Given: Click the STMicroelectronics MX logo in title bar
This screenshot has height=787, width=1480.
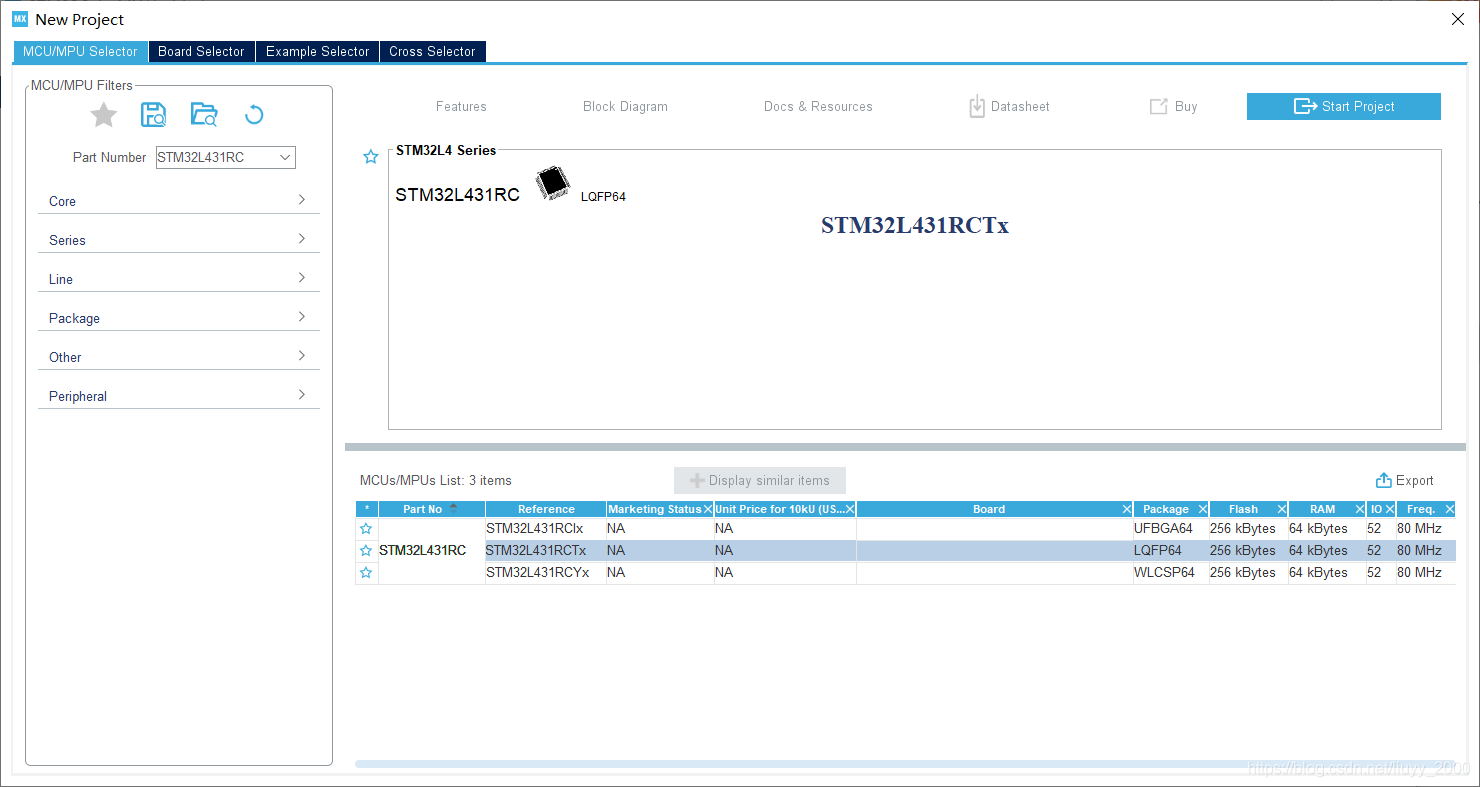Looking at the screenshot, I should [20, 19].
